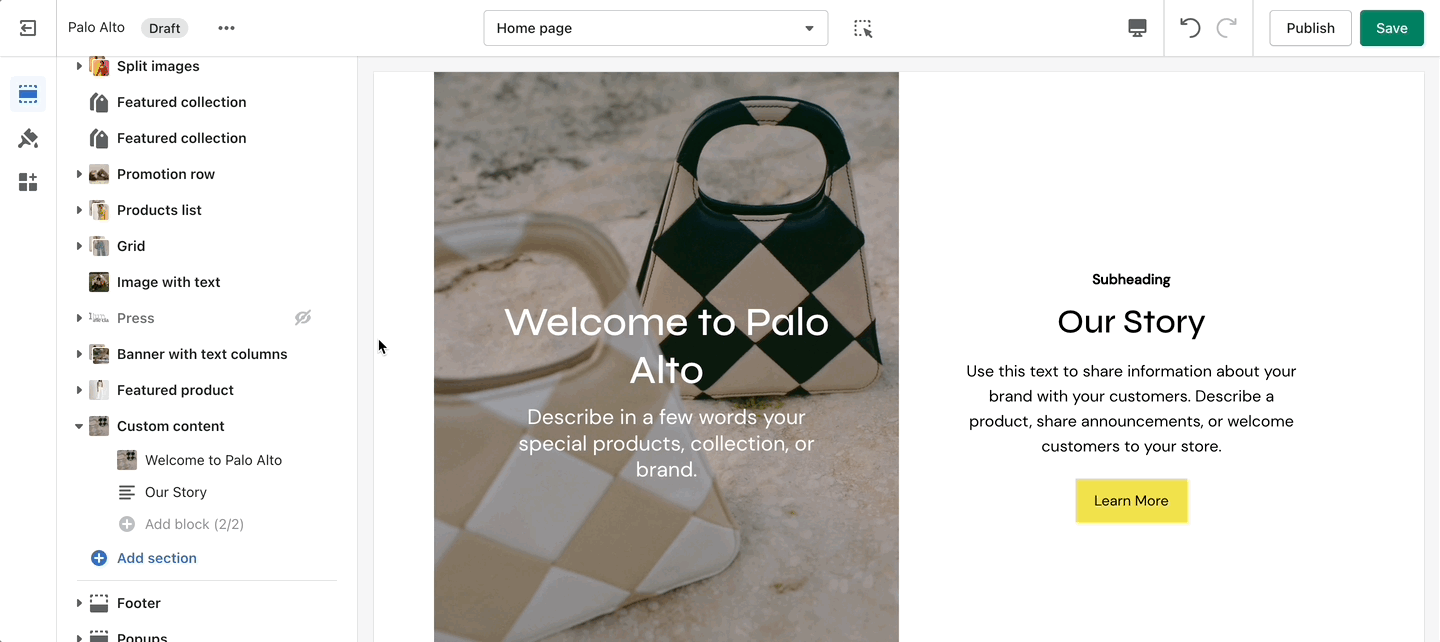Click the exit editor icon
Image resolution: width=1440 pixels, height=642 pixels.
coord(28,28)
